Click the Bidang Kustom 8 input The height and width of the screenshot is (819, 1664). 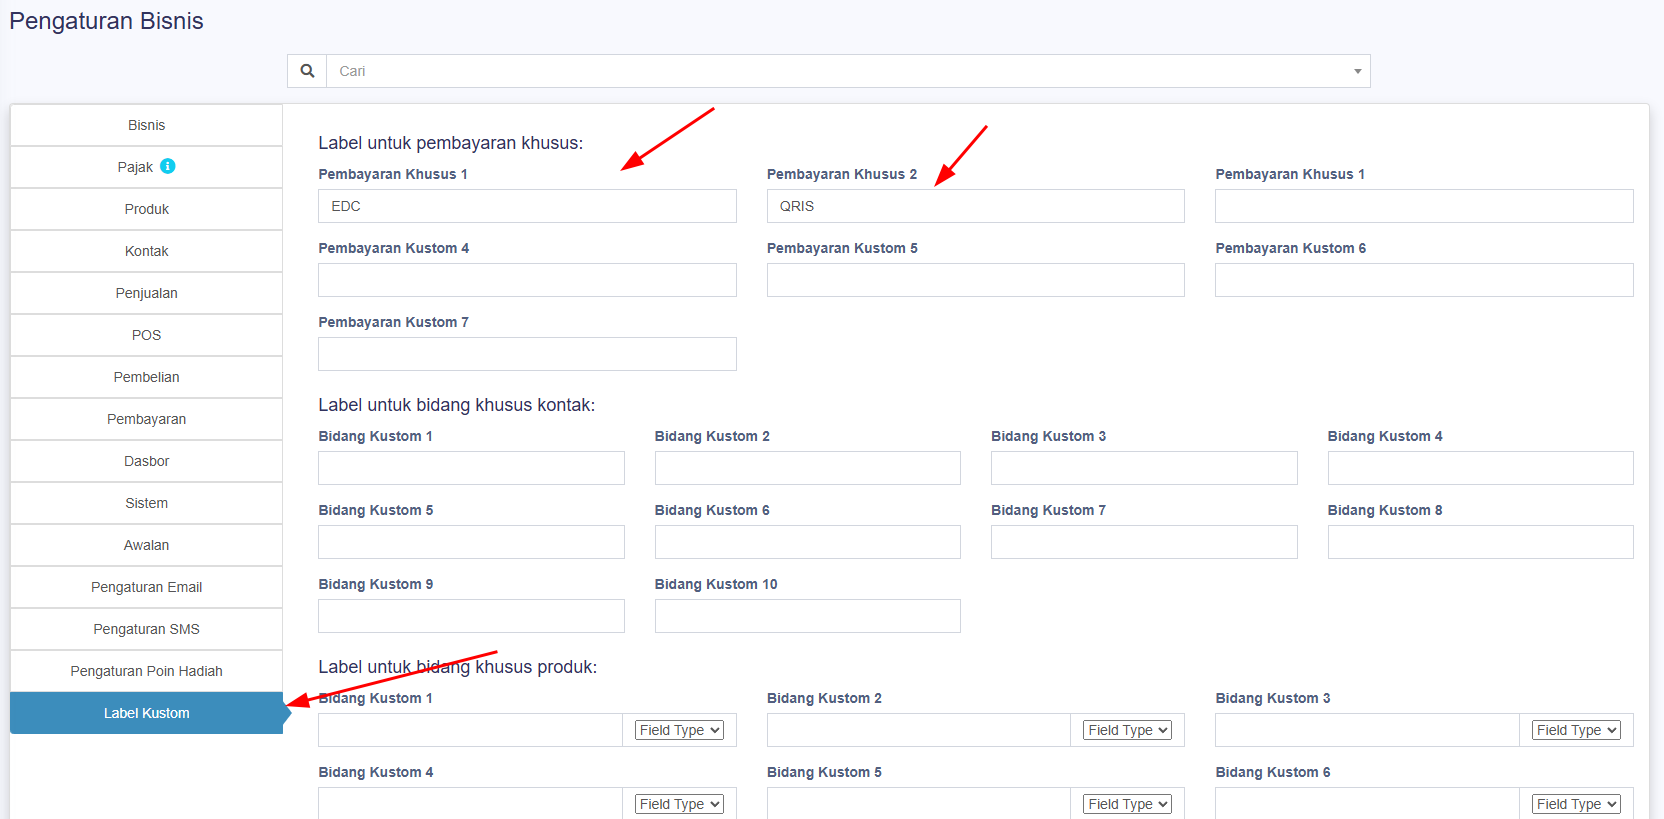(1481, 542)
